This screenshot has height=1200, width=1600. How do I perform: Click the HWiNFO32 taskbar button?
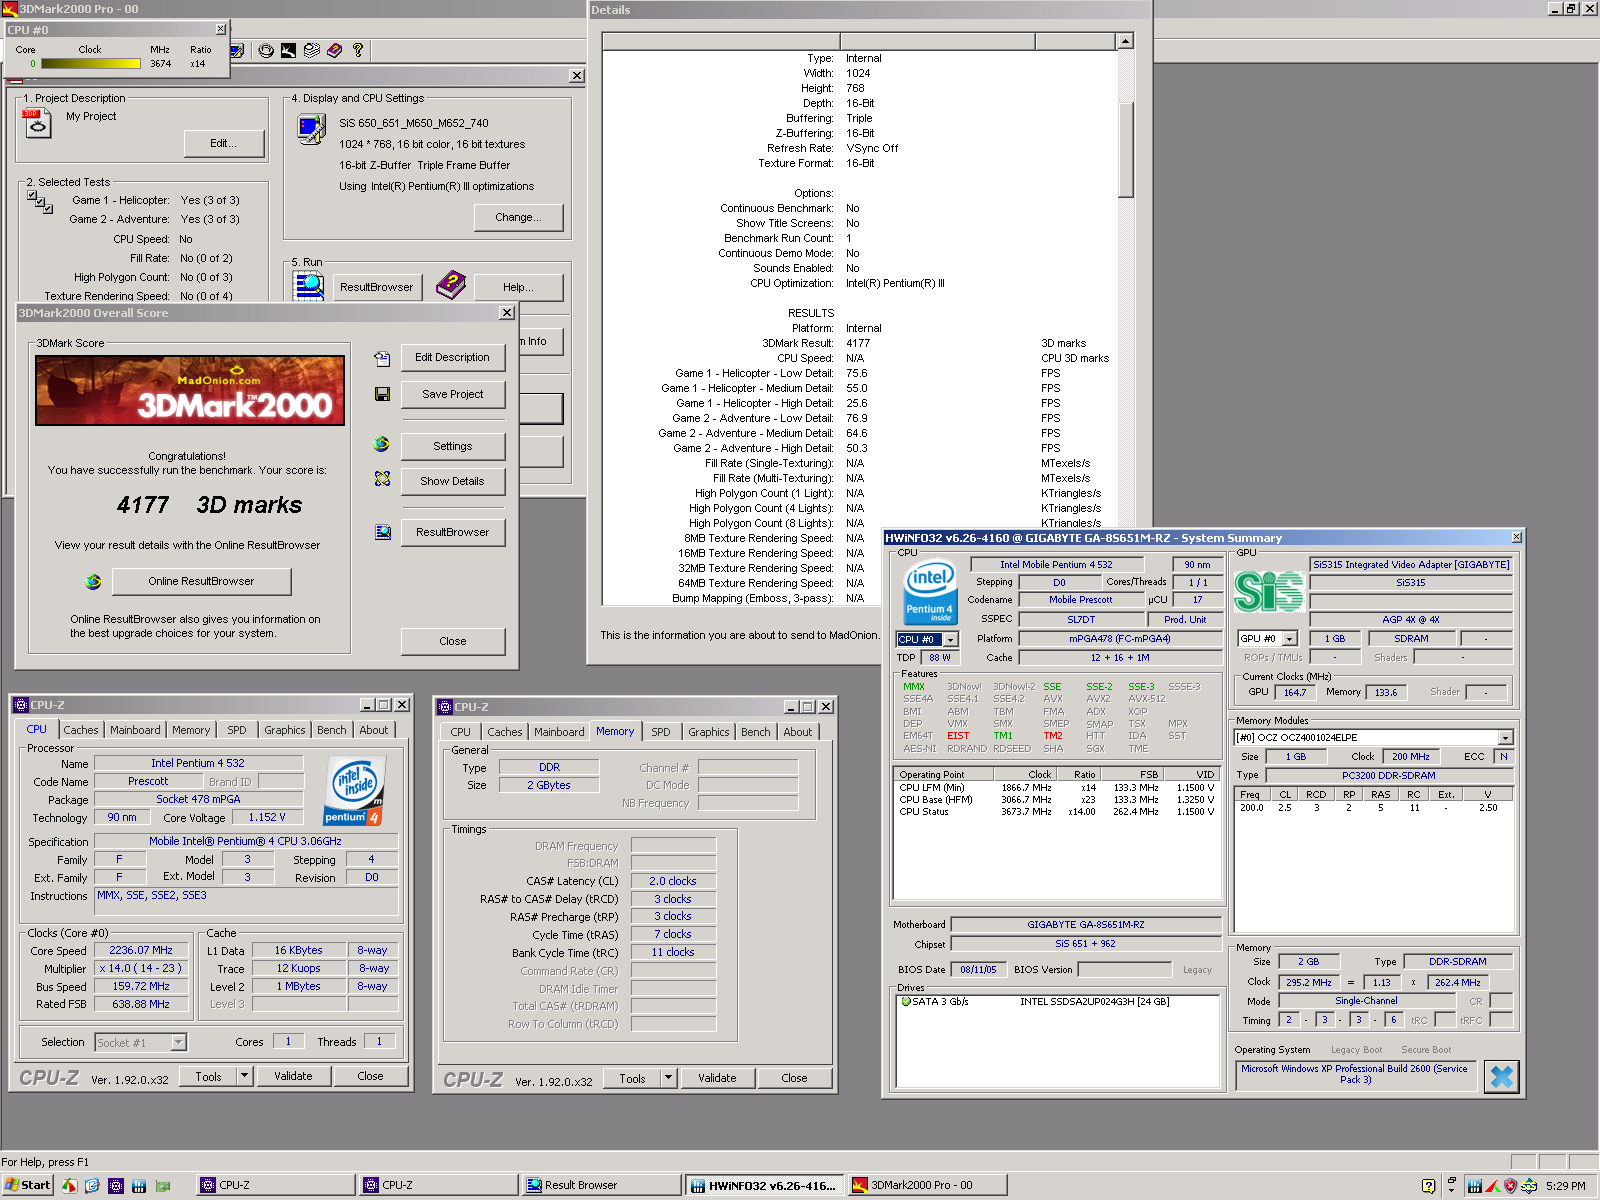coord(765,1185)
